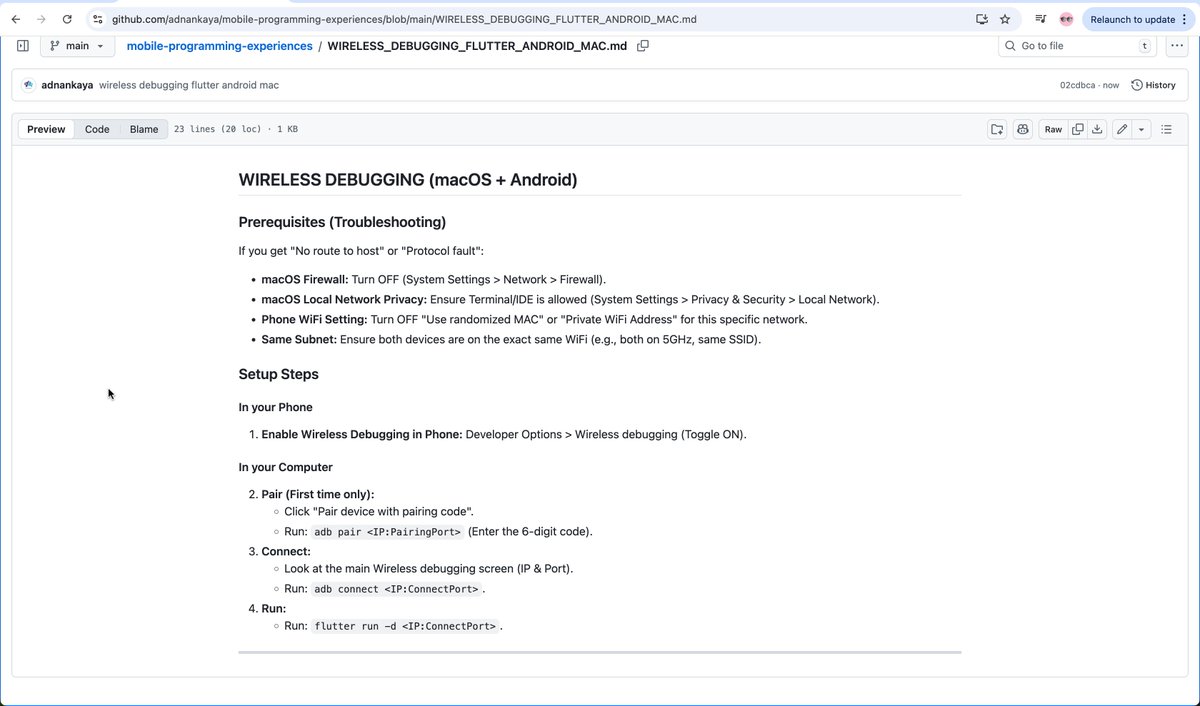
Task: Click heading WIRELESS DEBUGGING (macOS + Android)
Action: [x=408, y=180]
